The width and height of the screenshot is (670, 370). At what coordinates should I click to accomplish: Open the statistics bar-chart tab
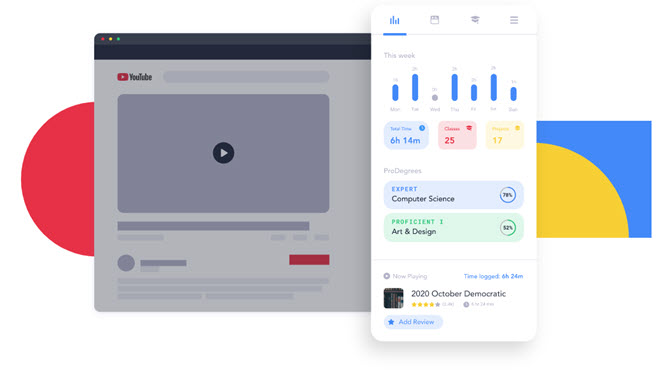[394, 20]
